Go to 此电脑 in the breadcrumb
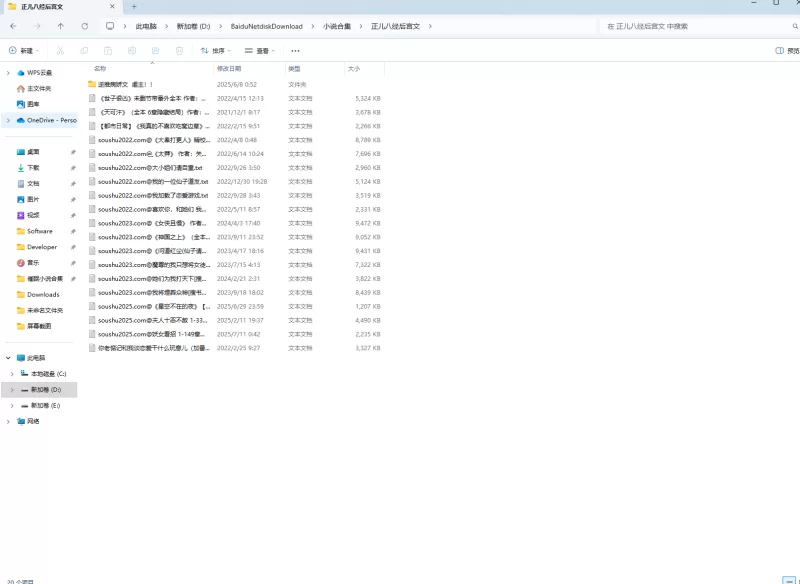800x584 pixels. pyautogui.click(x=146, y=26)
